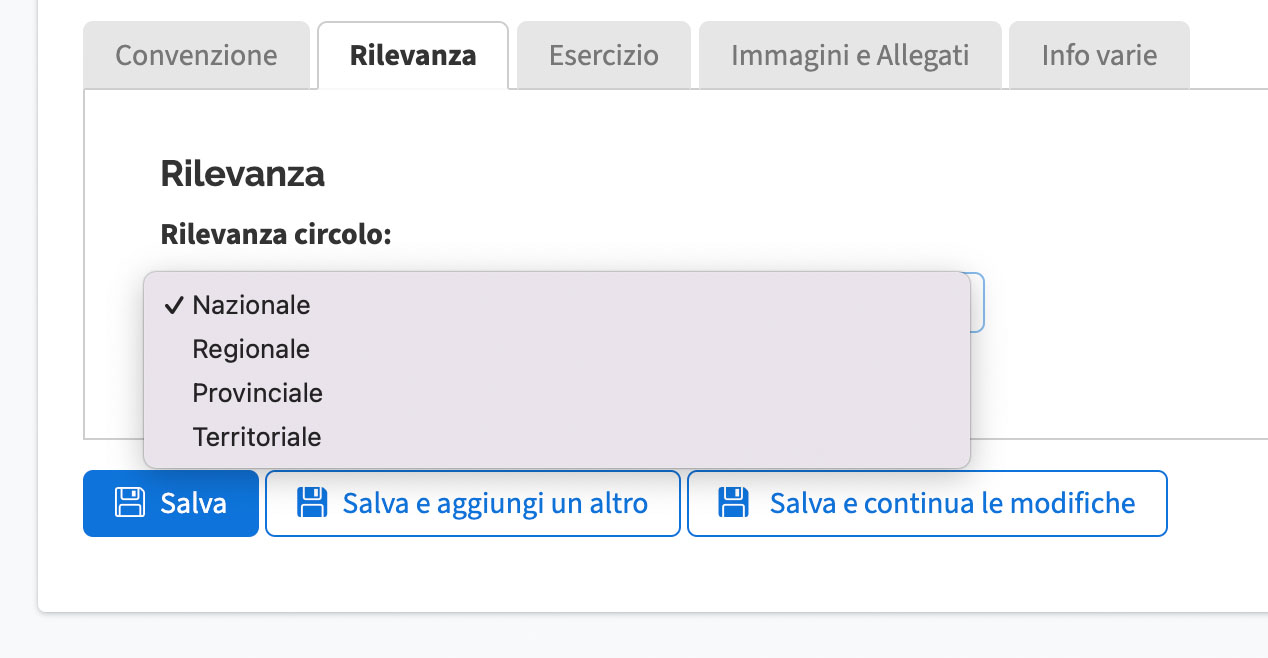Open the Info varie tab
The image size is (1268, 658).
1099,55
